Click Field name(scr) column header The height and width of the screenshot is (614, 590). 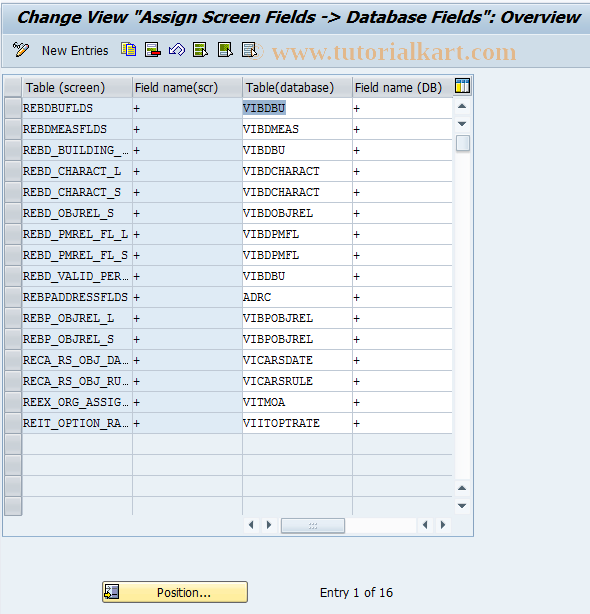coord(187,87)
